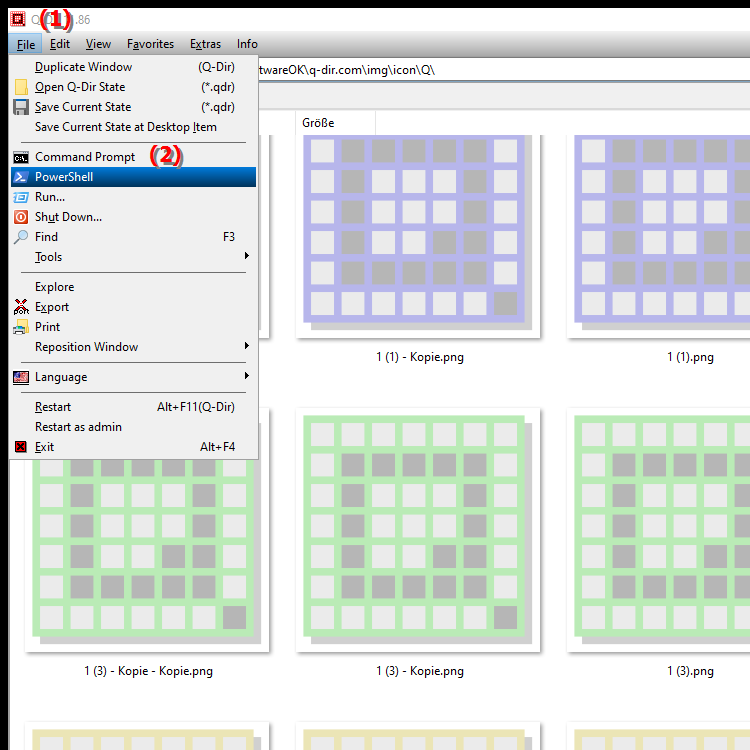The image size is (750, 750).
Task: Choose Duplicate Window from File menu
Action: point(133,67)
